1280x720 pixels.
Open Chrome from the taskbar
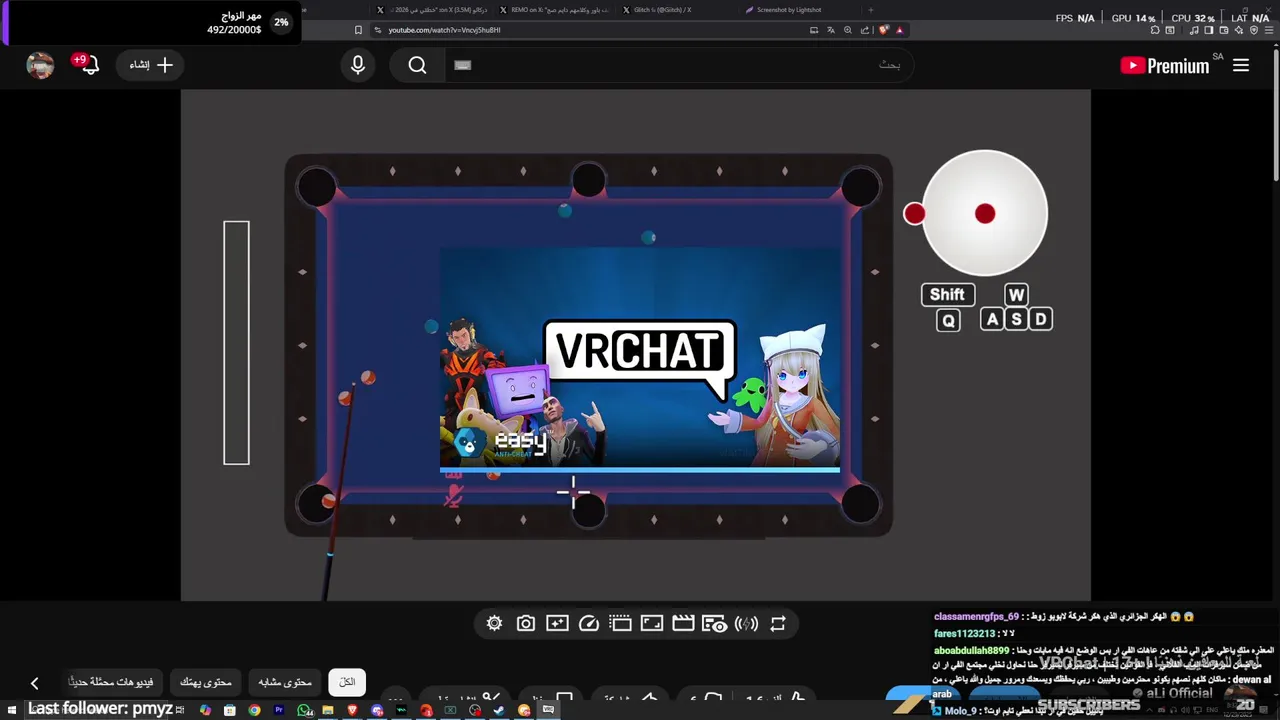pos(254,710)
